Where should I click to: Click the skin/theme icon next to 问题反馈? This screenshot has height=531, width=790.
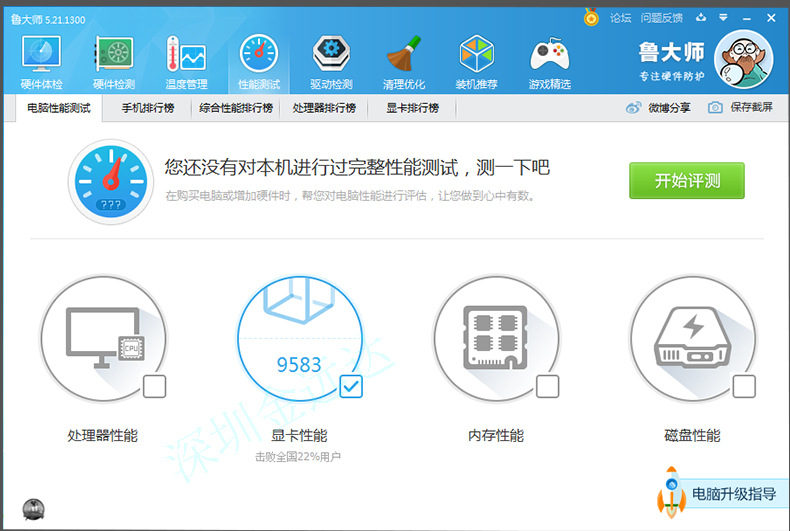point(701,18)
